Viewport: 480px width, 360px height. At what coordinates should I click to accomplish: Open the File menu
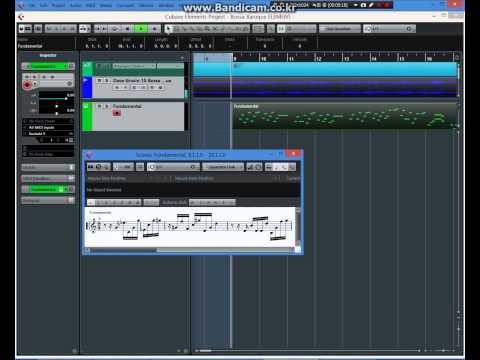(x=32, y=5)
